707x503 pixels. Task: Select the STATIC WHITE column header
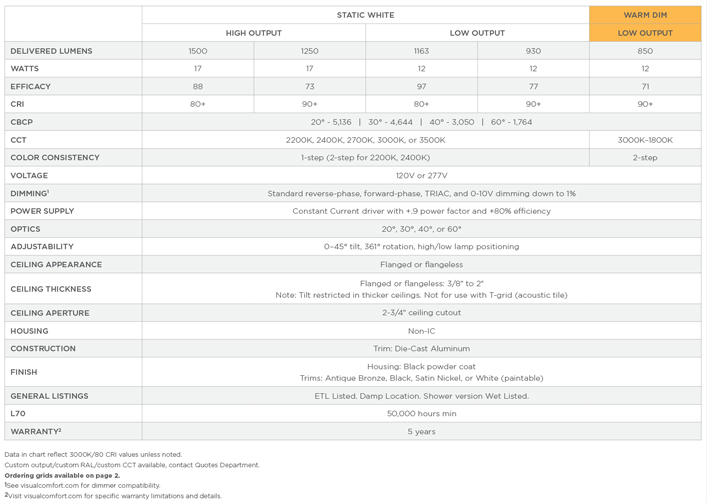[365, 15]
